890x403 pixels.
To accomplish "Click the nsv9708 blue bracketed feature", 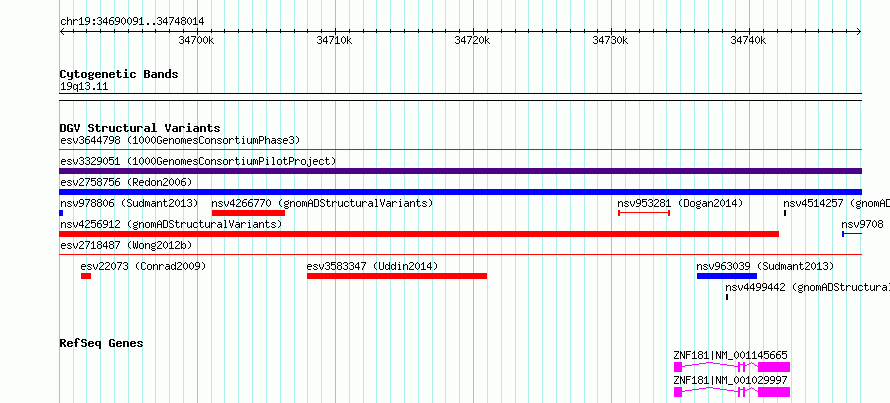I will coord(852,234).
